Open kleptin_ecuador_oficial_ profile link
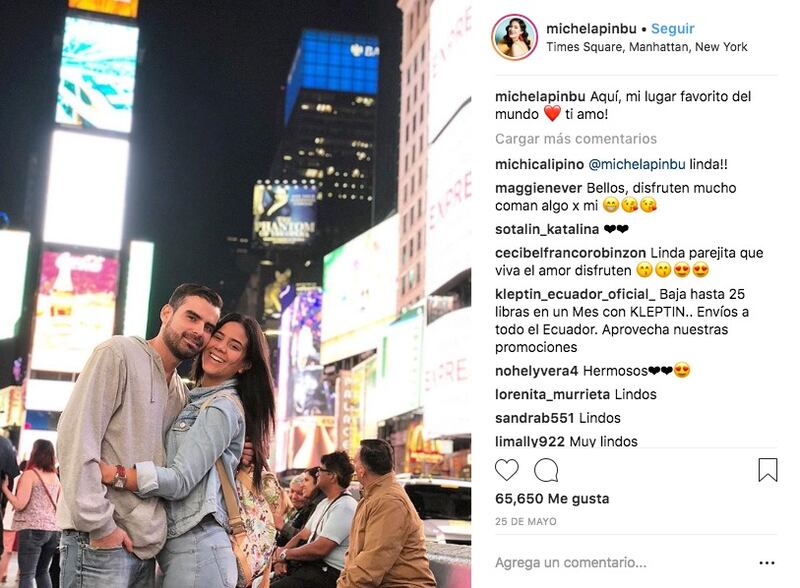The image size is (800, 588). pos(575,294)
